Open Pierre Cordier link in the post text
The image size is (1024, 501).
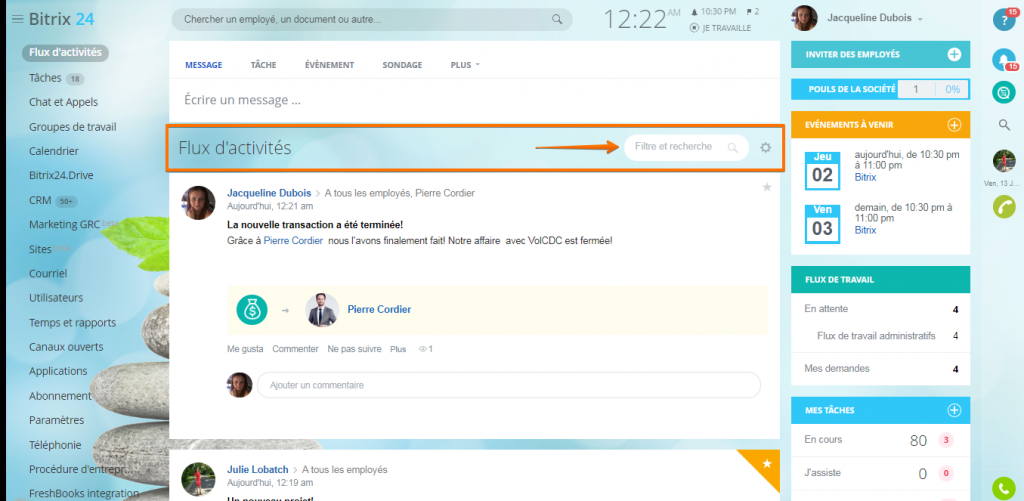(293, 240)
